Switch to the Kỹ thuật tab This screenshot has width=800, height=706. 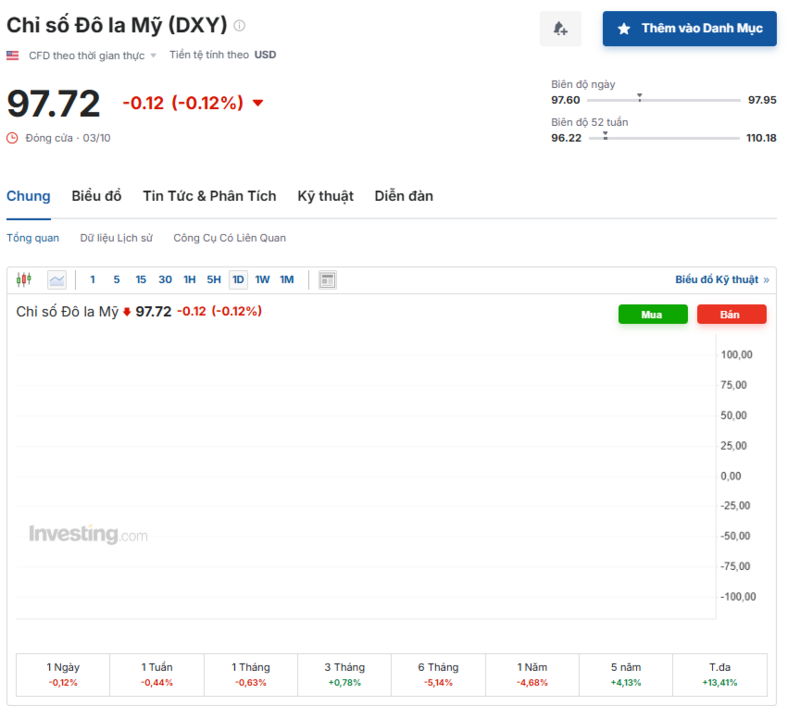click(x=325, y=196)
